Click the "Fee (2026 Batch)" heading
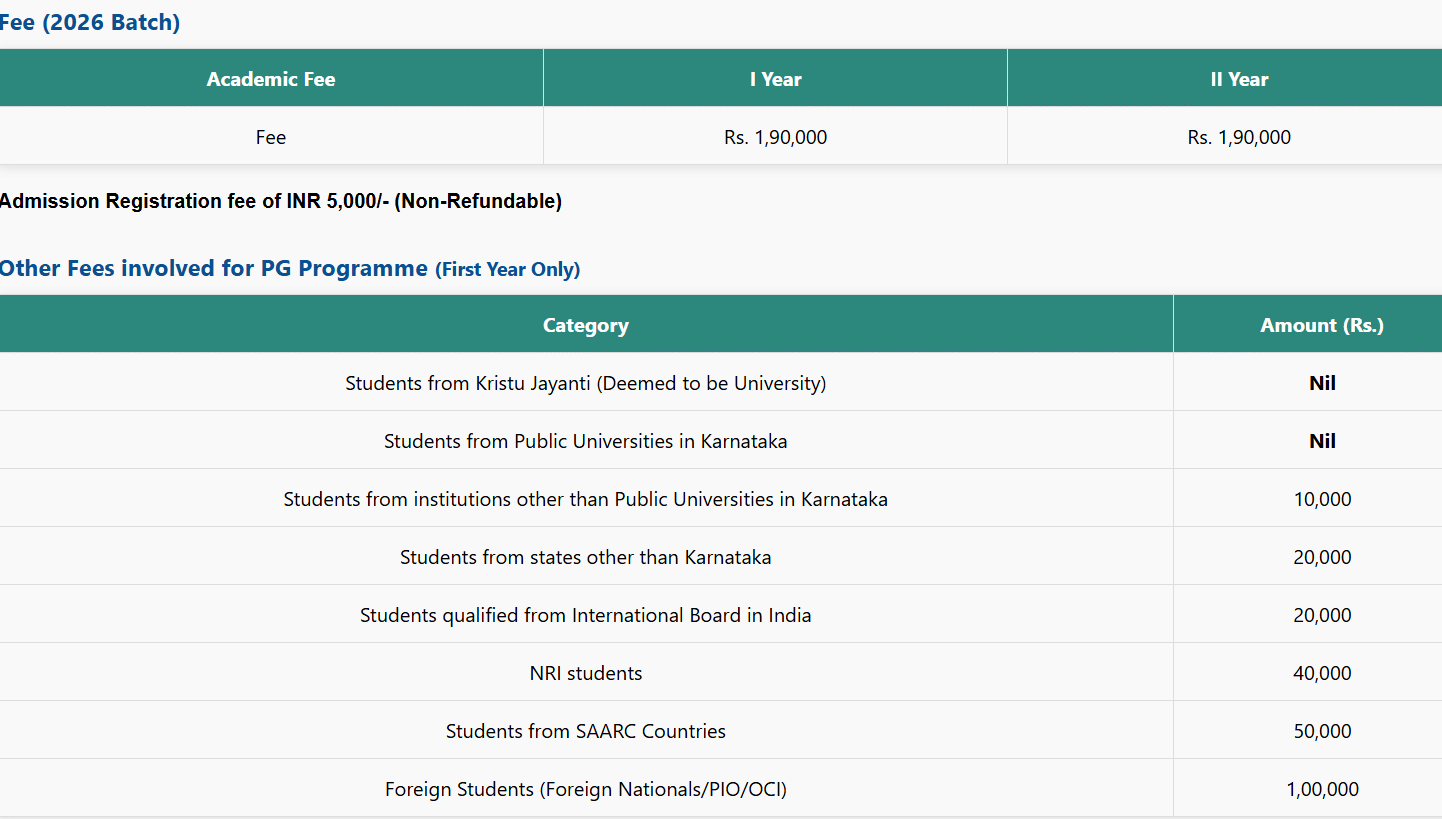The height and width of the screenshot is (819, 1442). pos(90,22)
